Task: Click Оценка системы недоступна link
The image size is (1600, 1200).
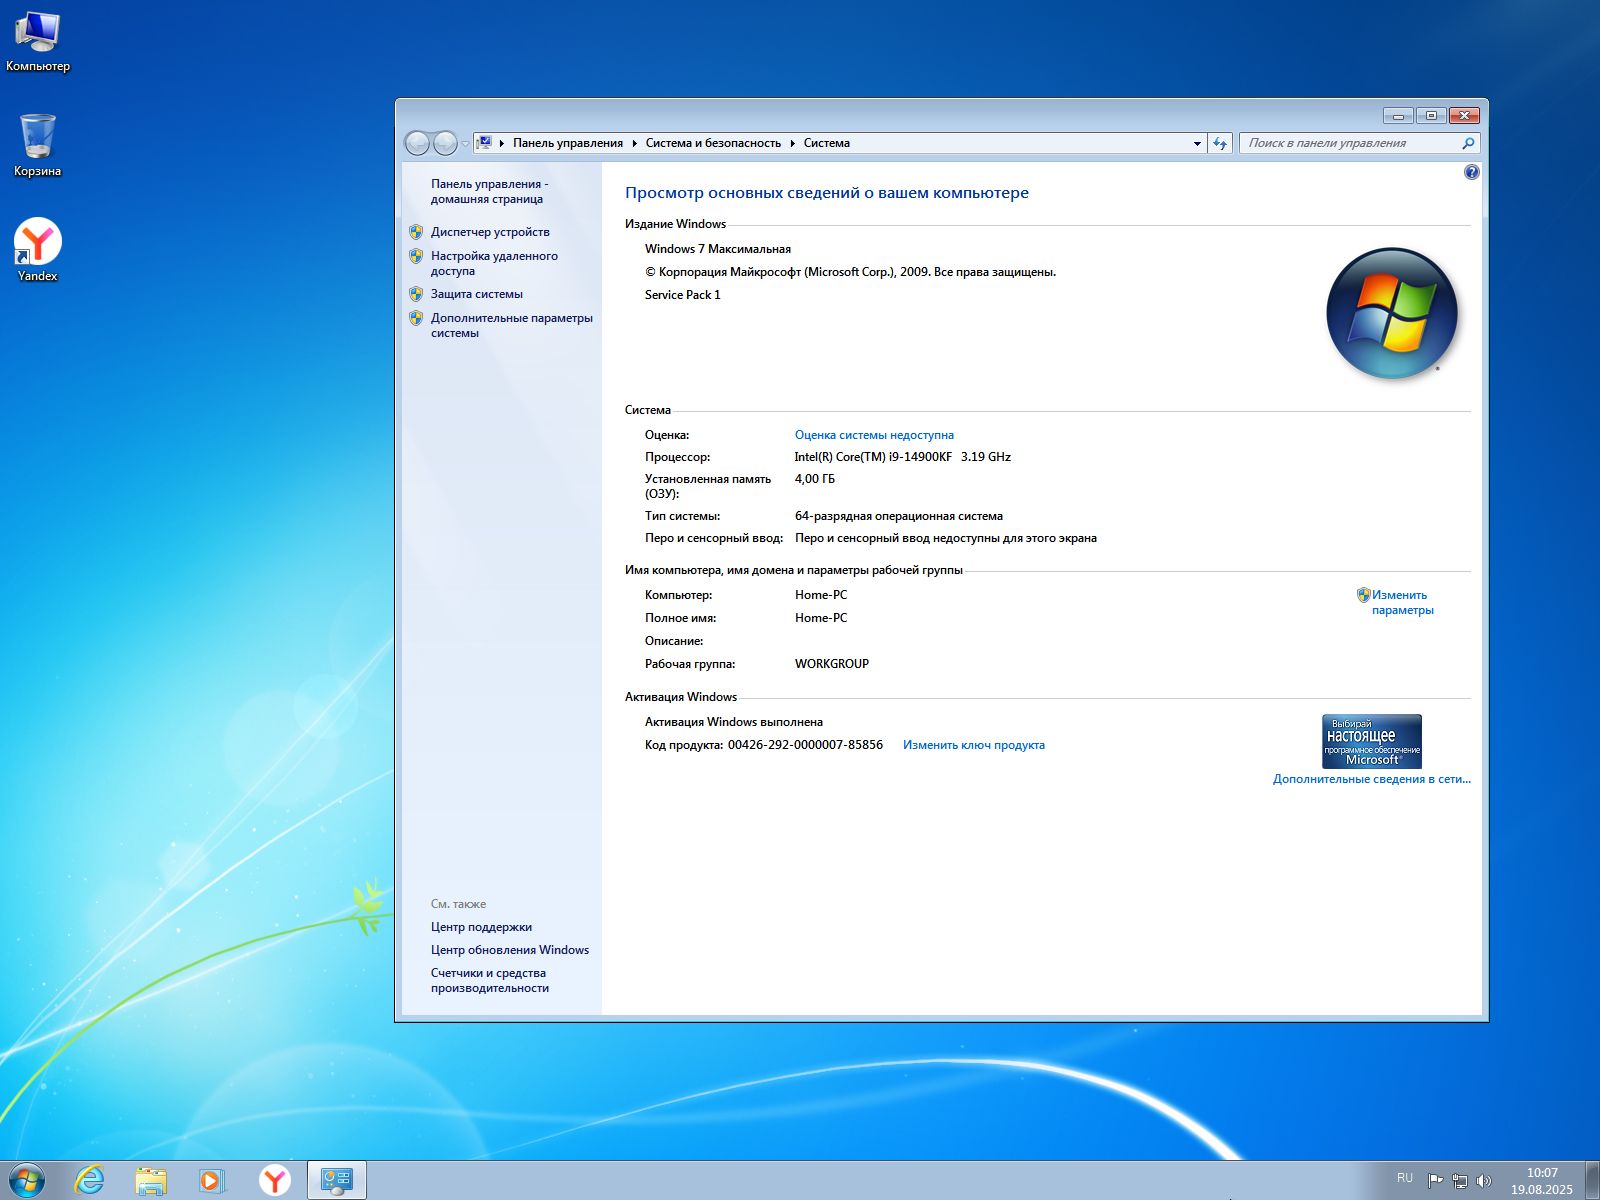Action: [x=874, y=435]
